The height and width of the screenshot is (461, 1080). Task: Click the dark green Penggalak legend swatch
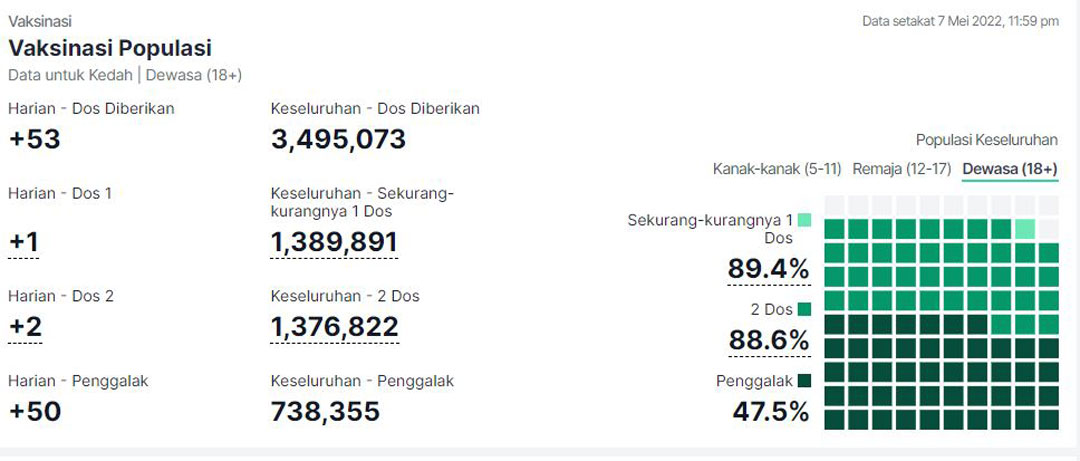pos(804,380)
